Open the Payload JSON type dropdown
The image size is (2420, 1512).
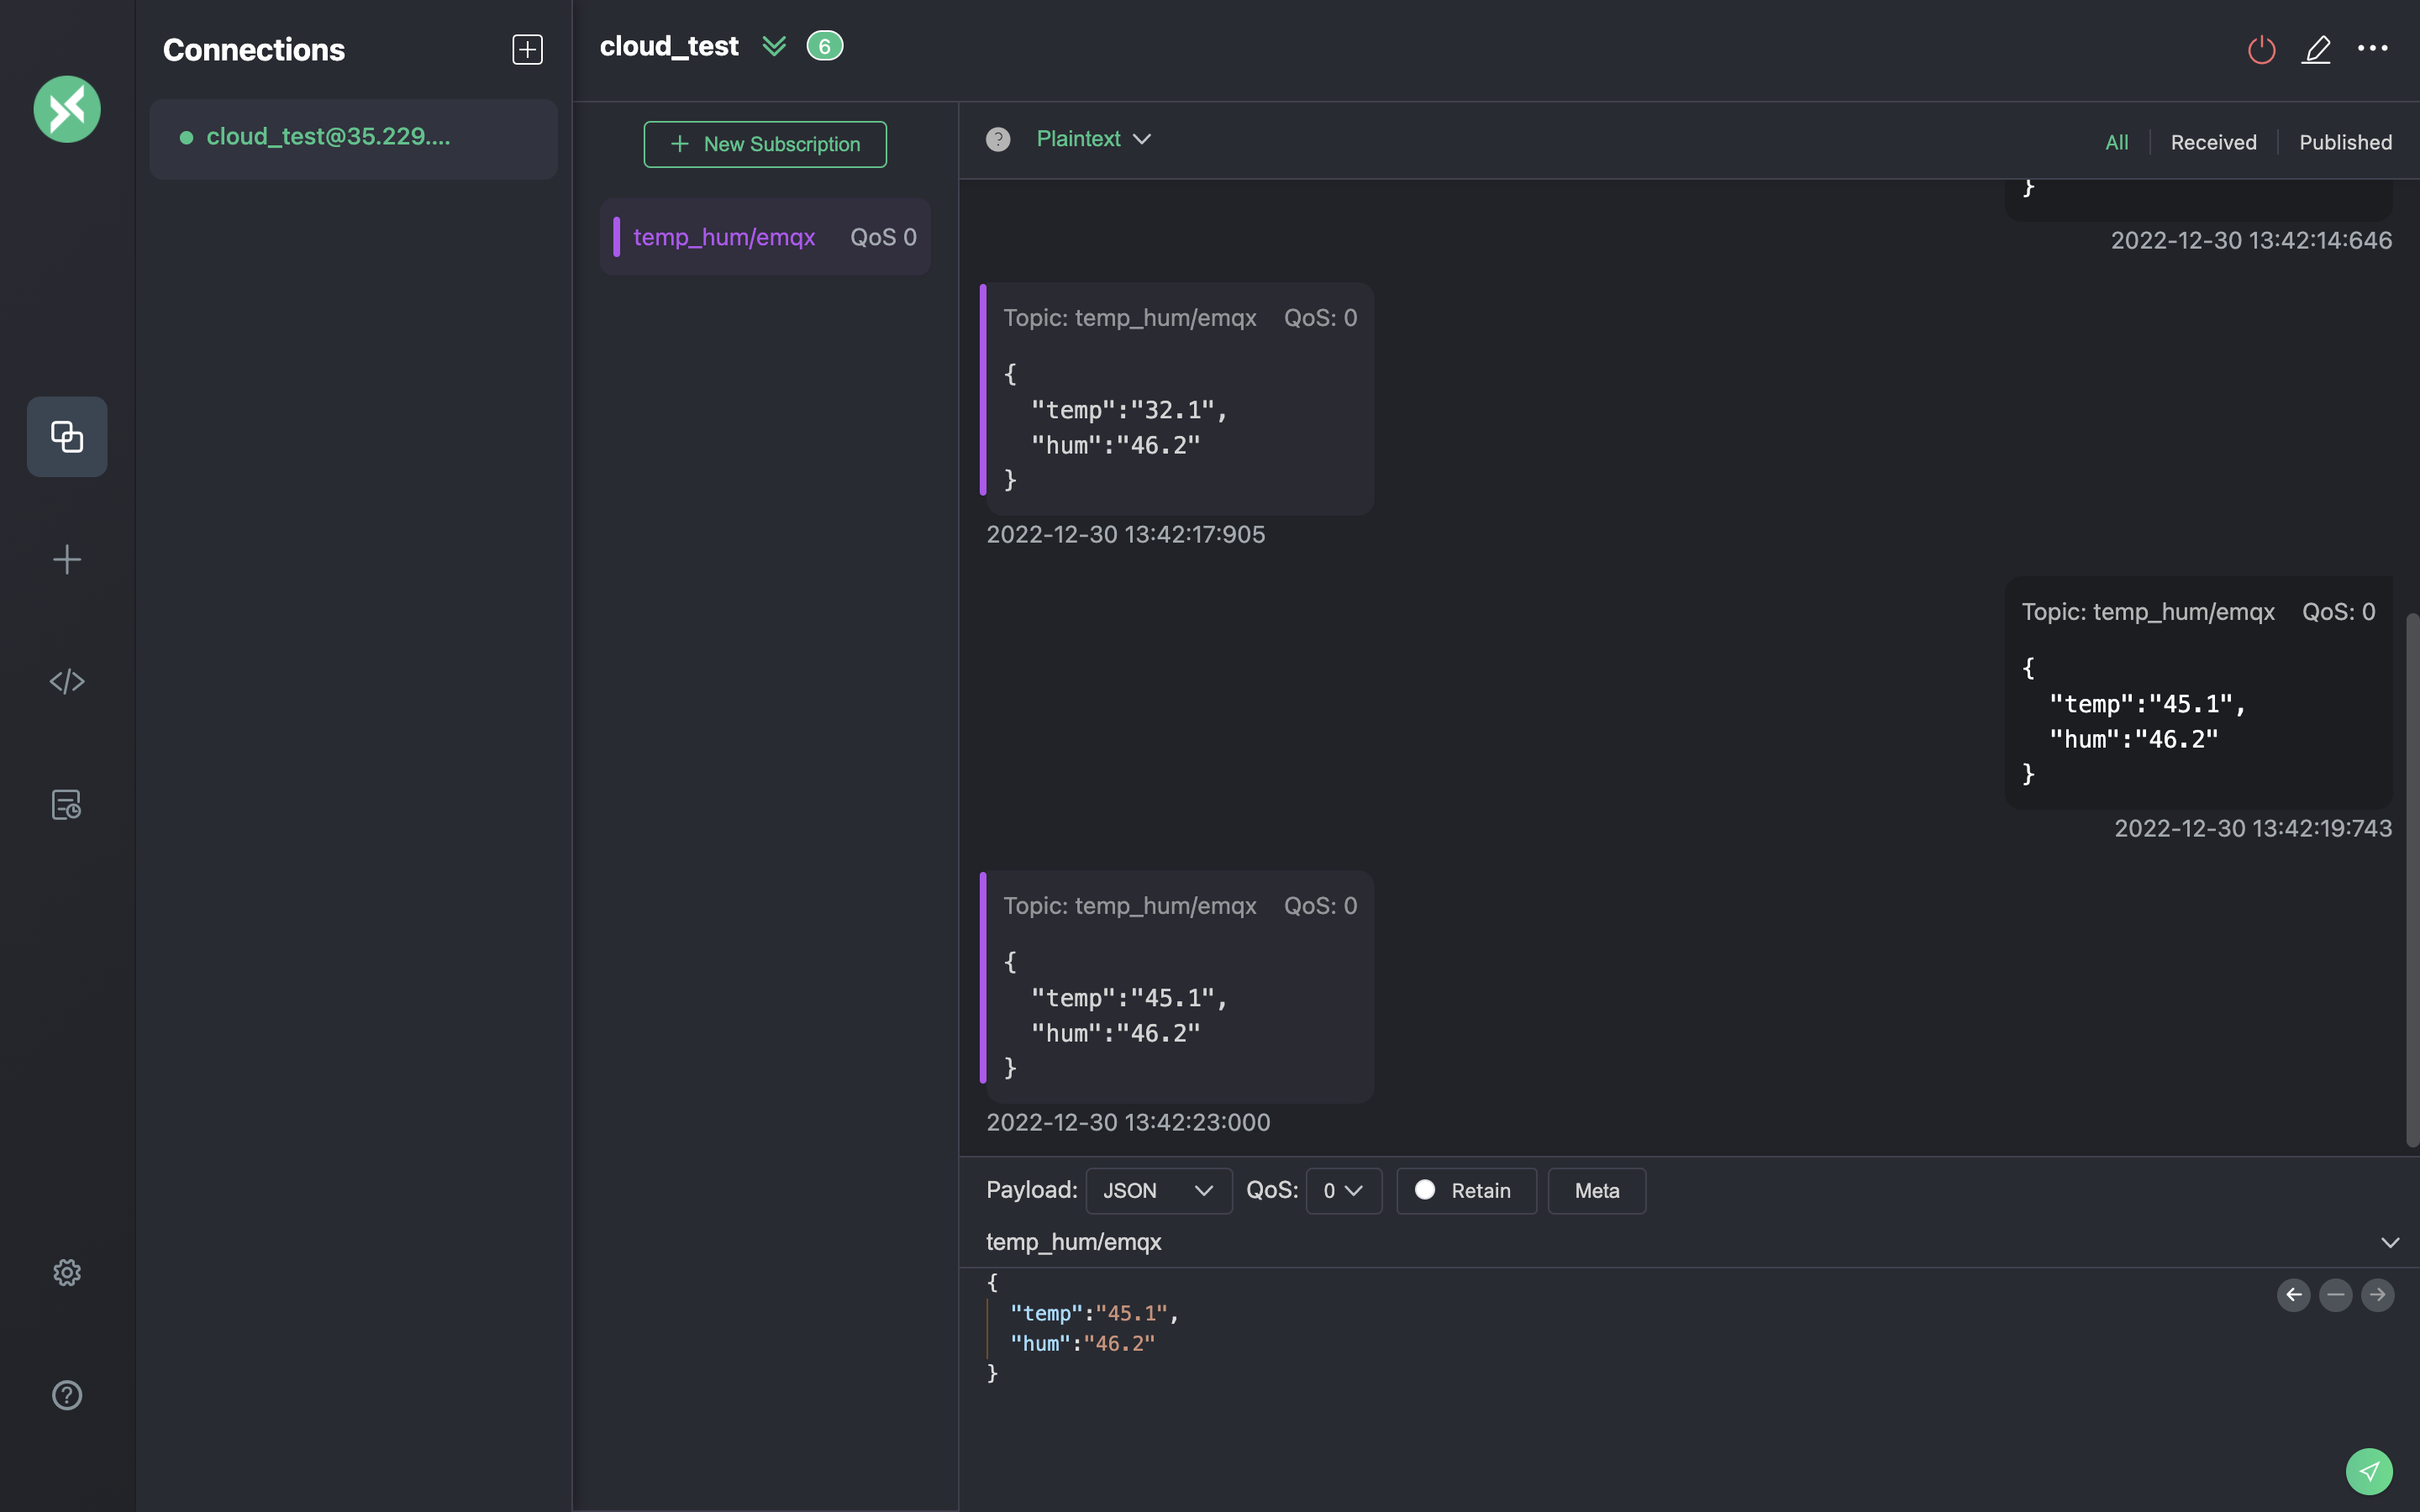pyautogui.click(x=1158, y=1190)
